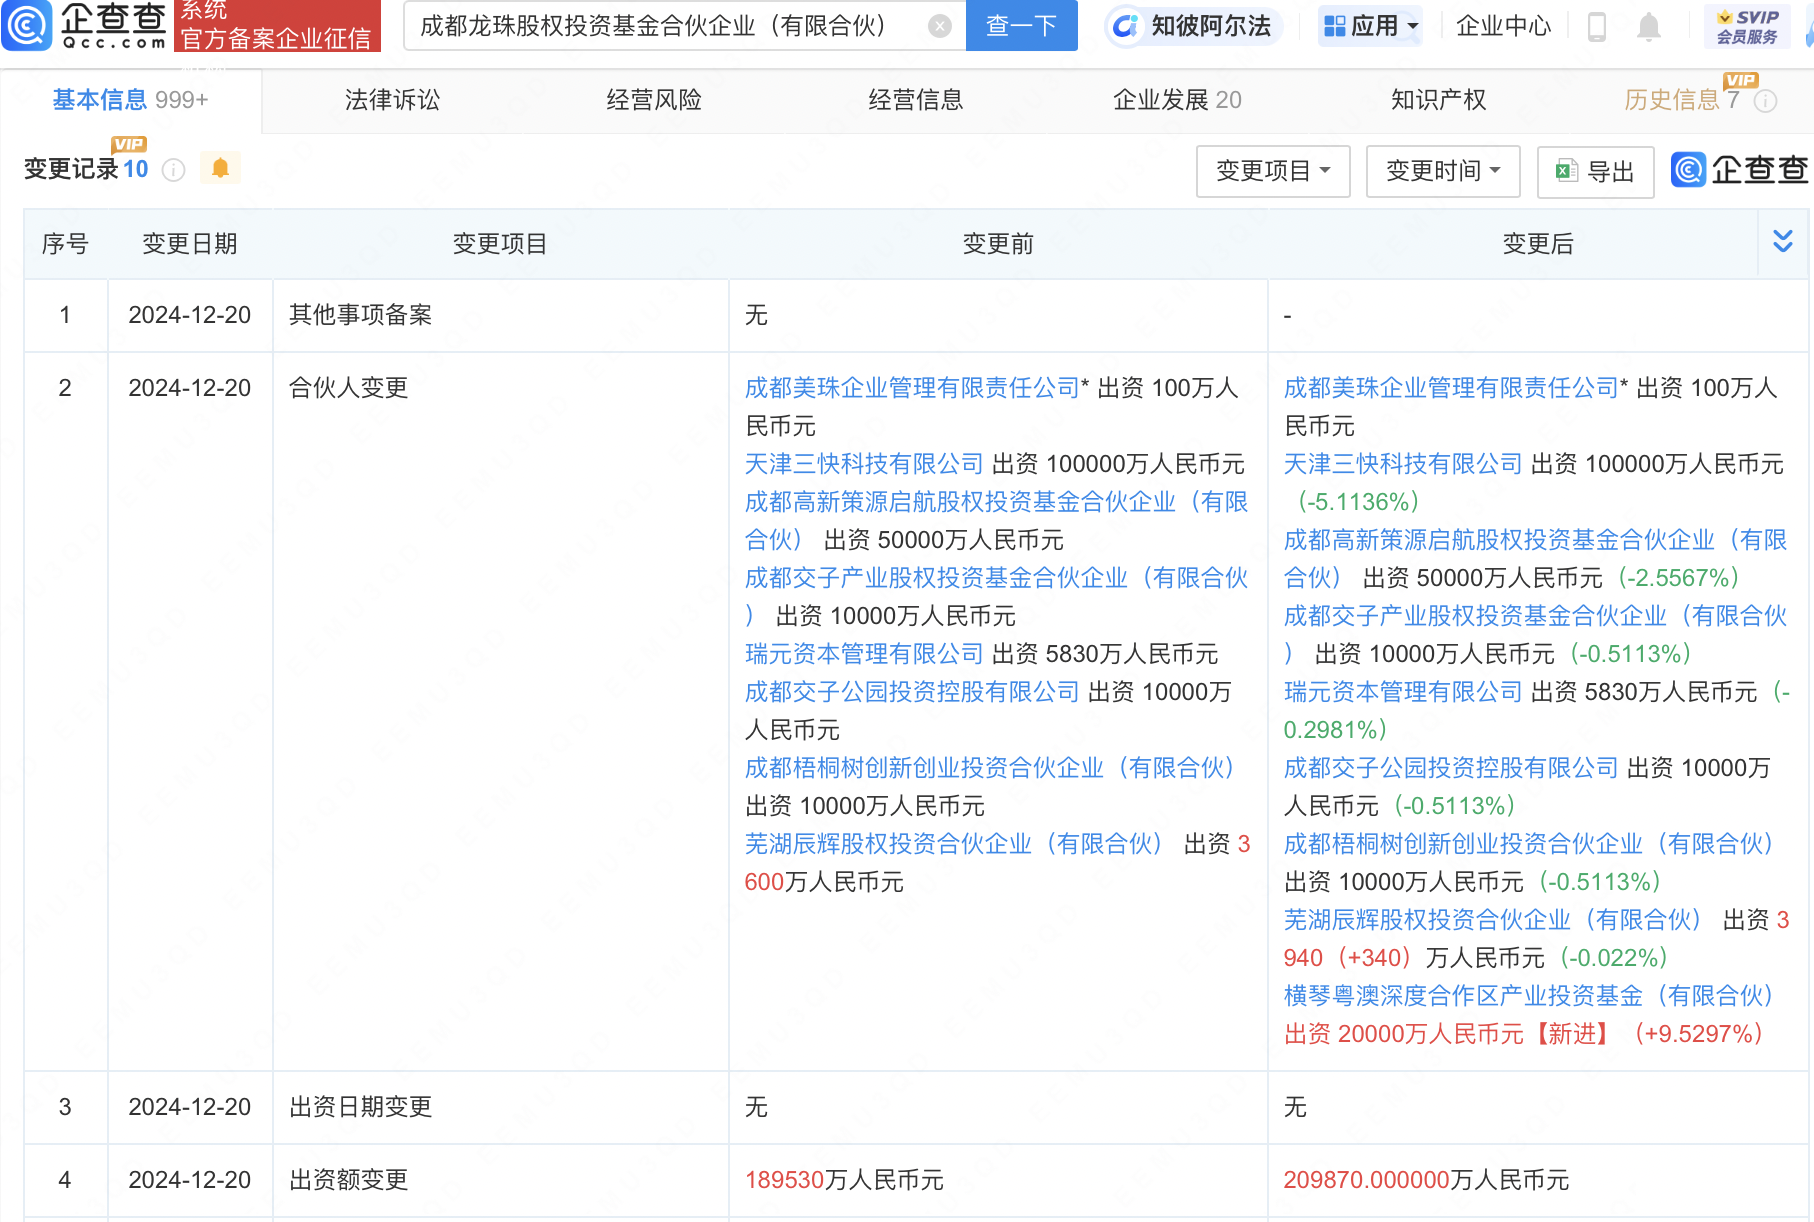Open the 知识产权 tab

pyautogui.click(x=1438, y=100)
